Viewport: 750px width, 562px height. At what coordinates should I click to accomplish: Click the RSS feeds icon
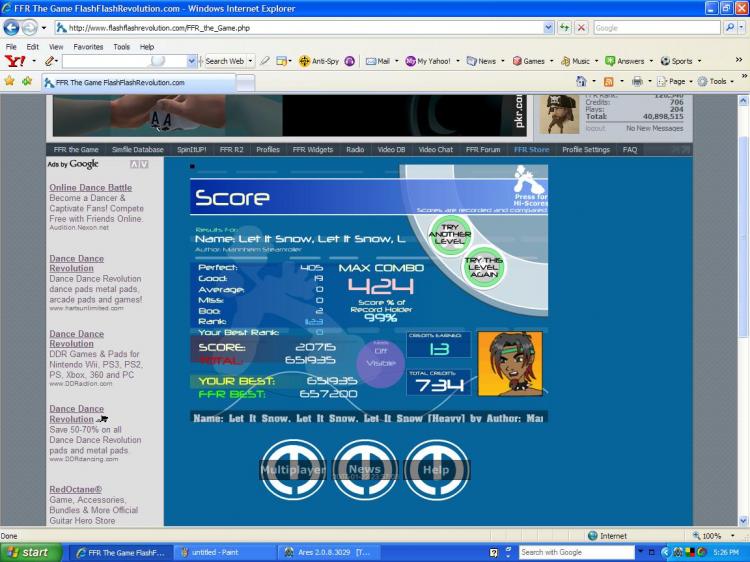coord(608,82)
